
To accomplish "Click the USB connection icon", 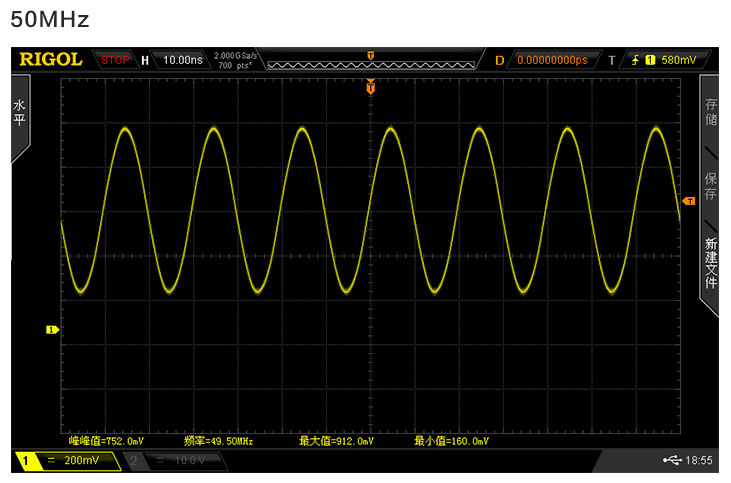I will point(671,460).
